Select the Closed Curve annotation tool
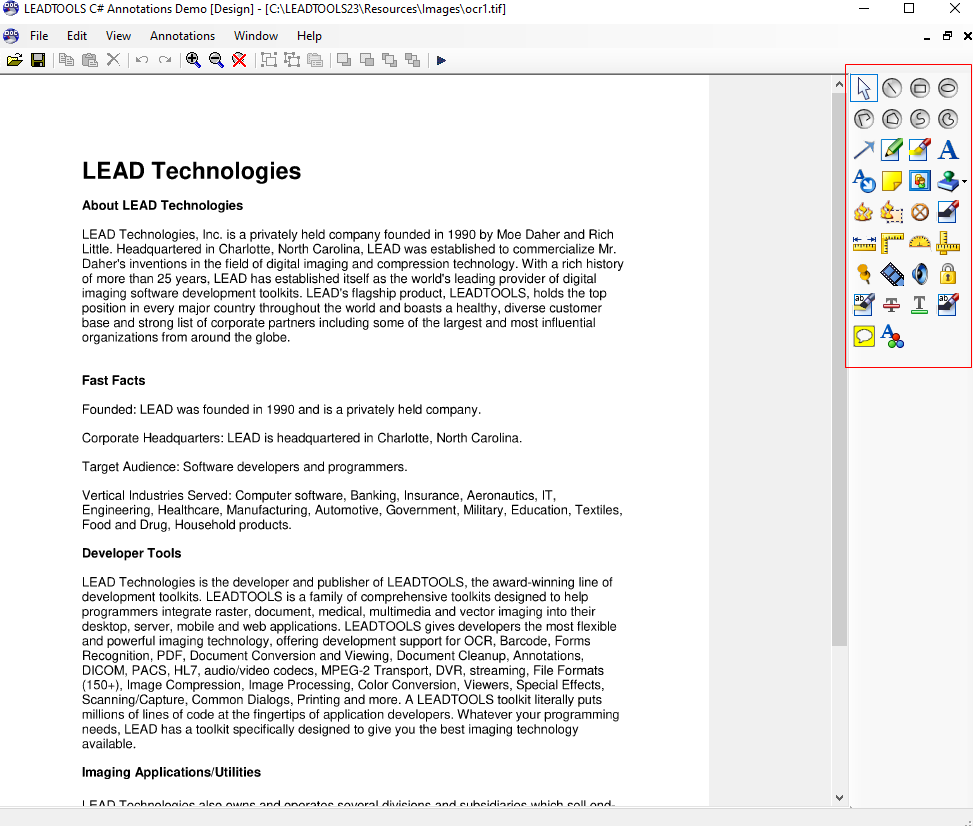Image resolution: width=973 pixels, height=826 pixels. 948,119
